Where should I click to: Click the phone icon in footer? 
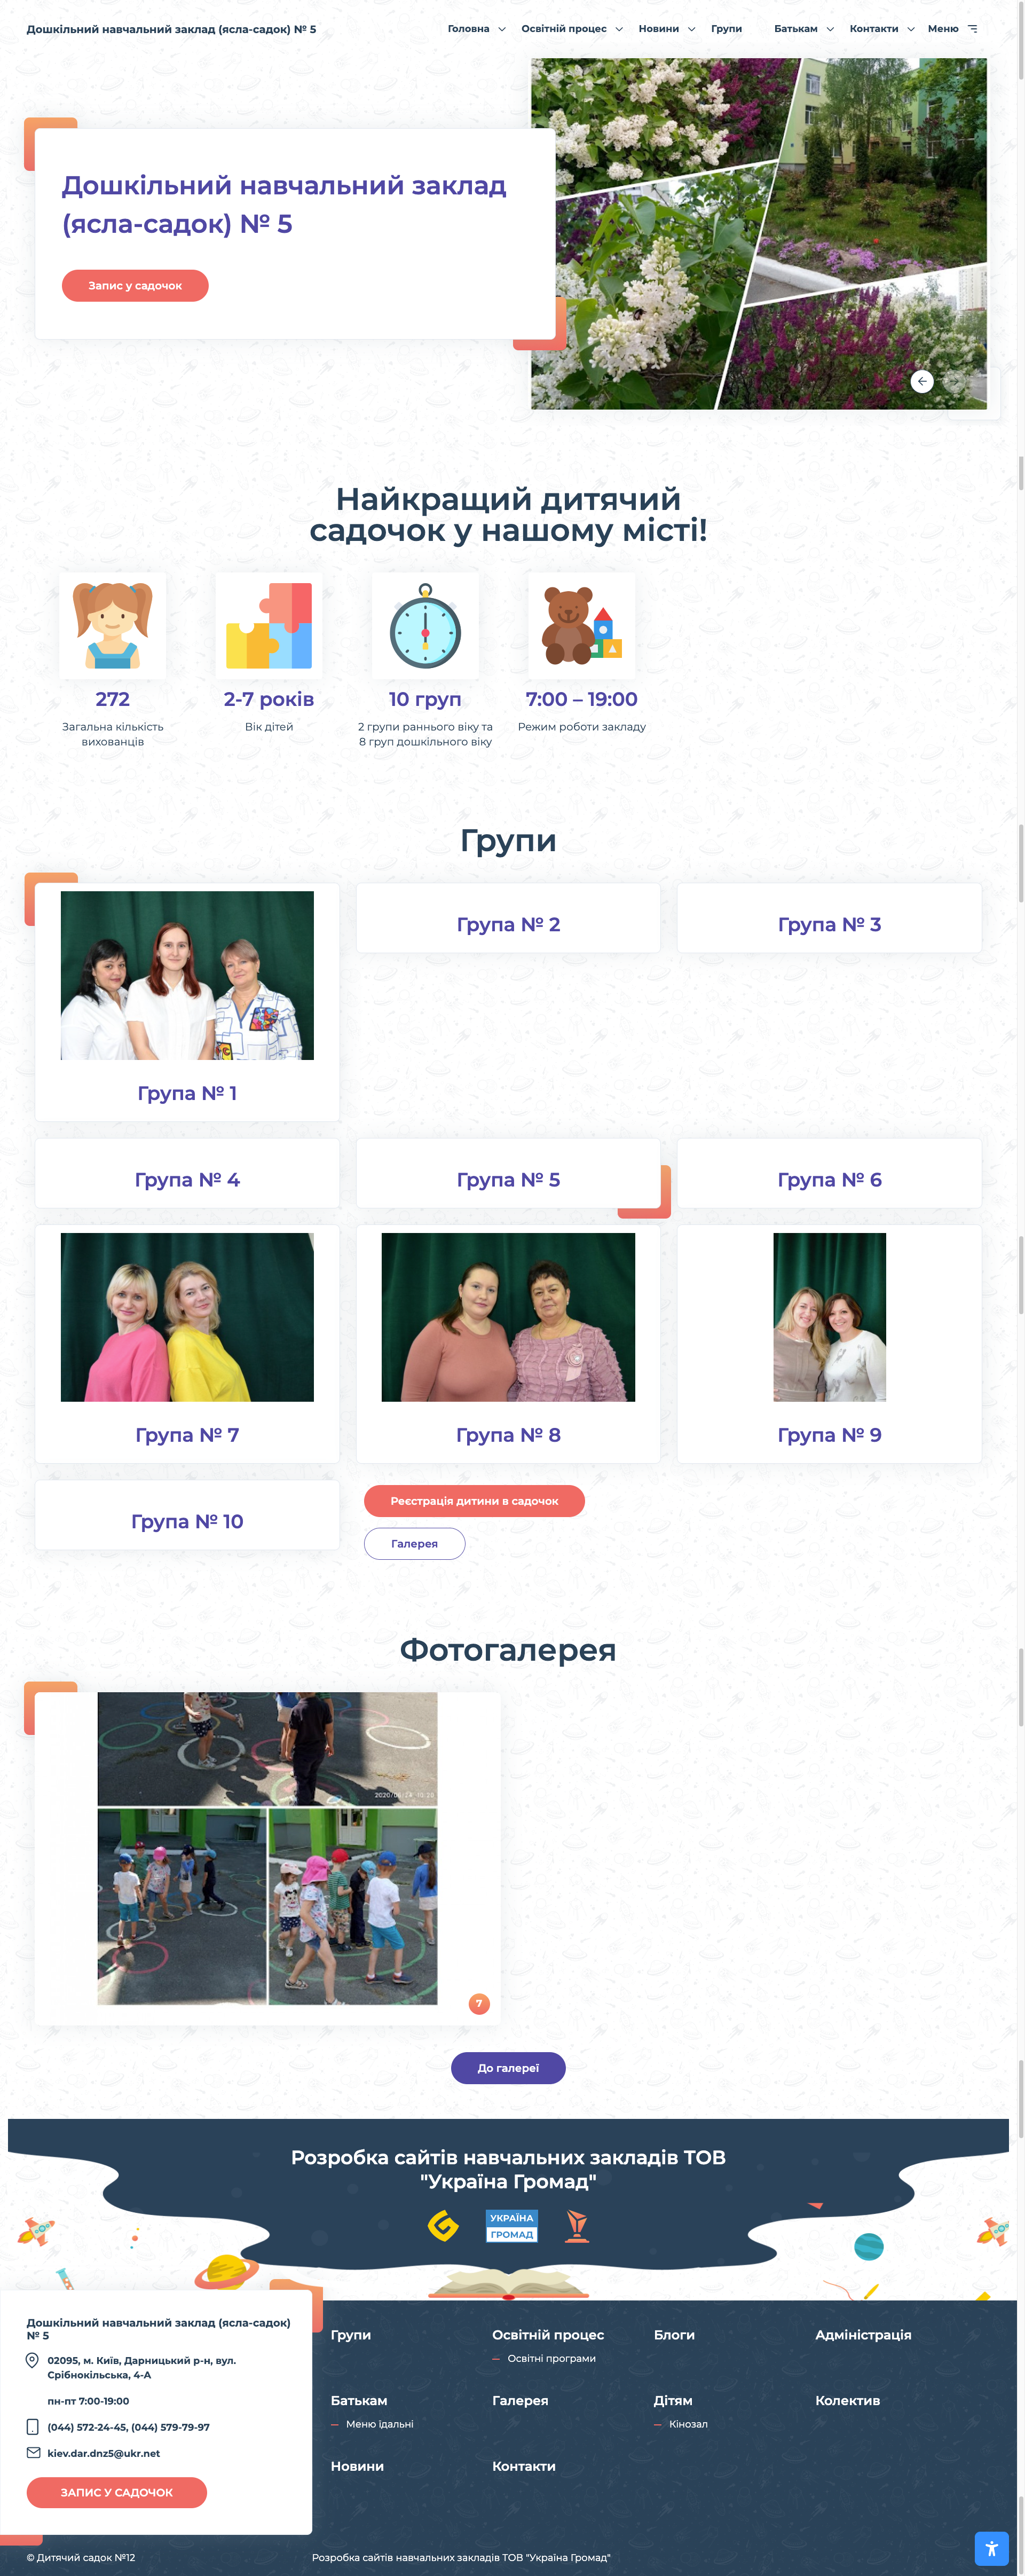coord(33,2427)
